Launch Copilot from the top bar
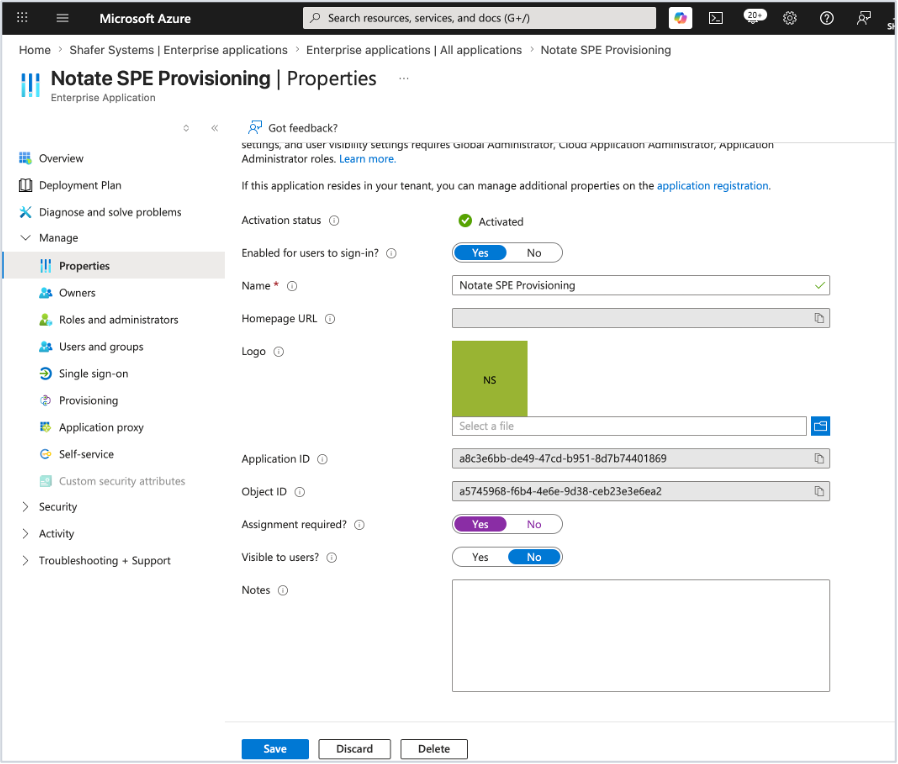 [680, 18]
